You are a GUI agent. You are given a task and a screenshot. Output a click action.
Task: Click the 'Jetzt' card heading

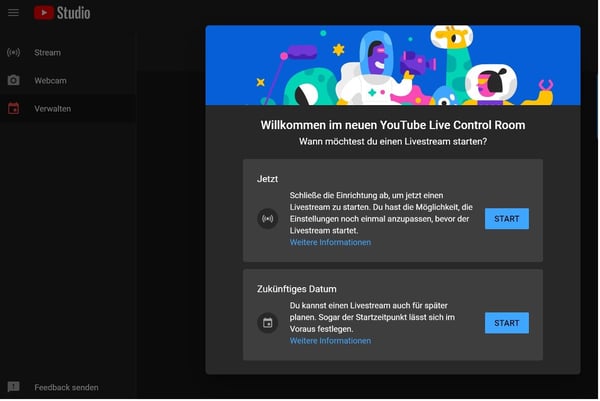[x=267, y=179]
